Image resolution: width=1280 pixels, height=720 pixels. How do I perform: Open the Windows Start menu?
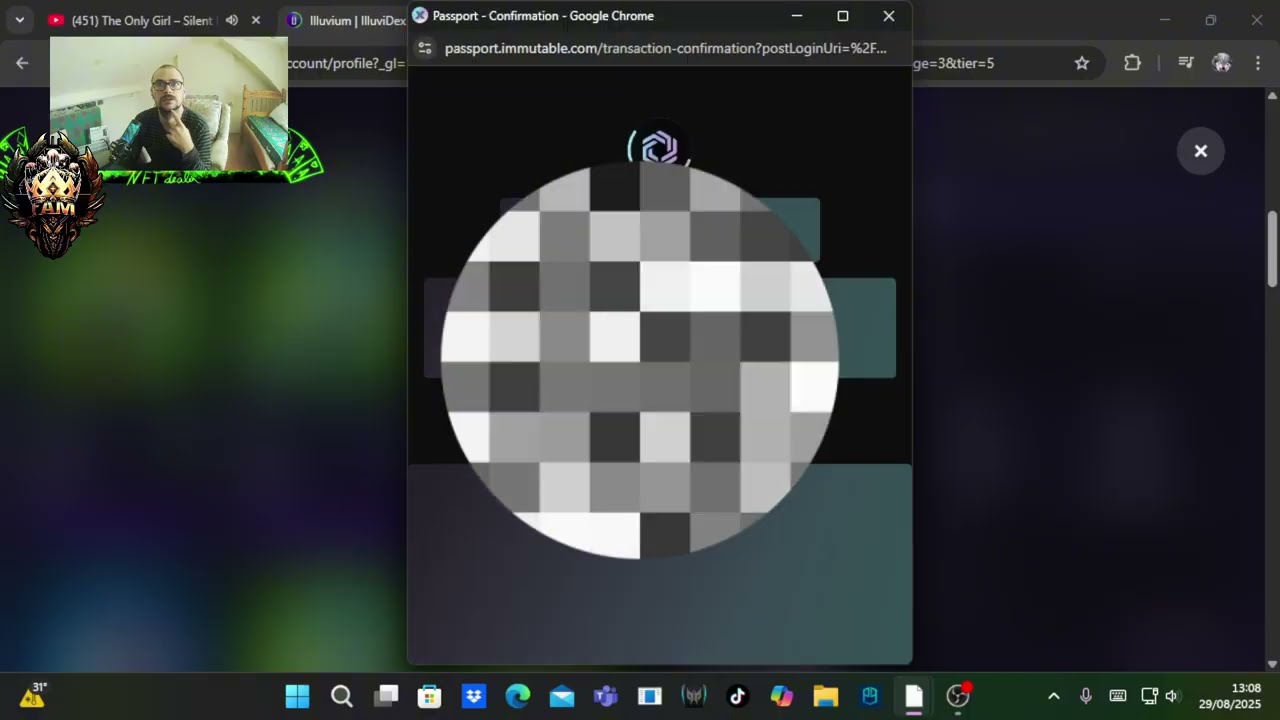tap(297, 696)
